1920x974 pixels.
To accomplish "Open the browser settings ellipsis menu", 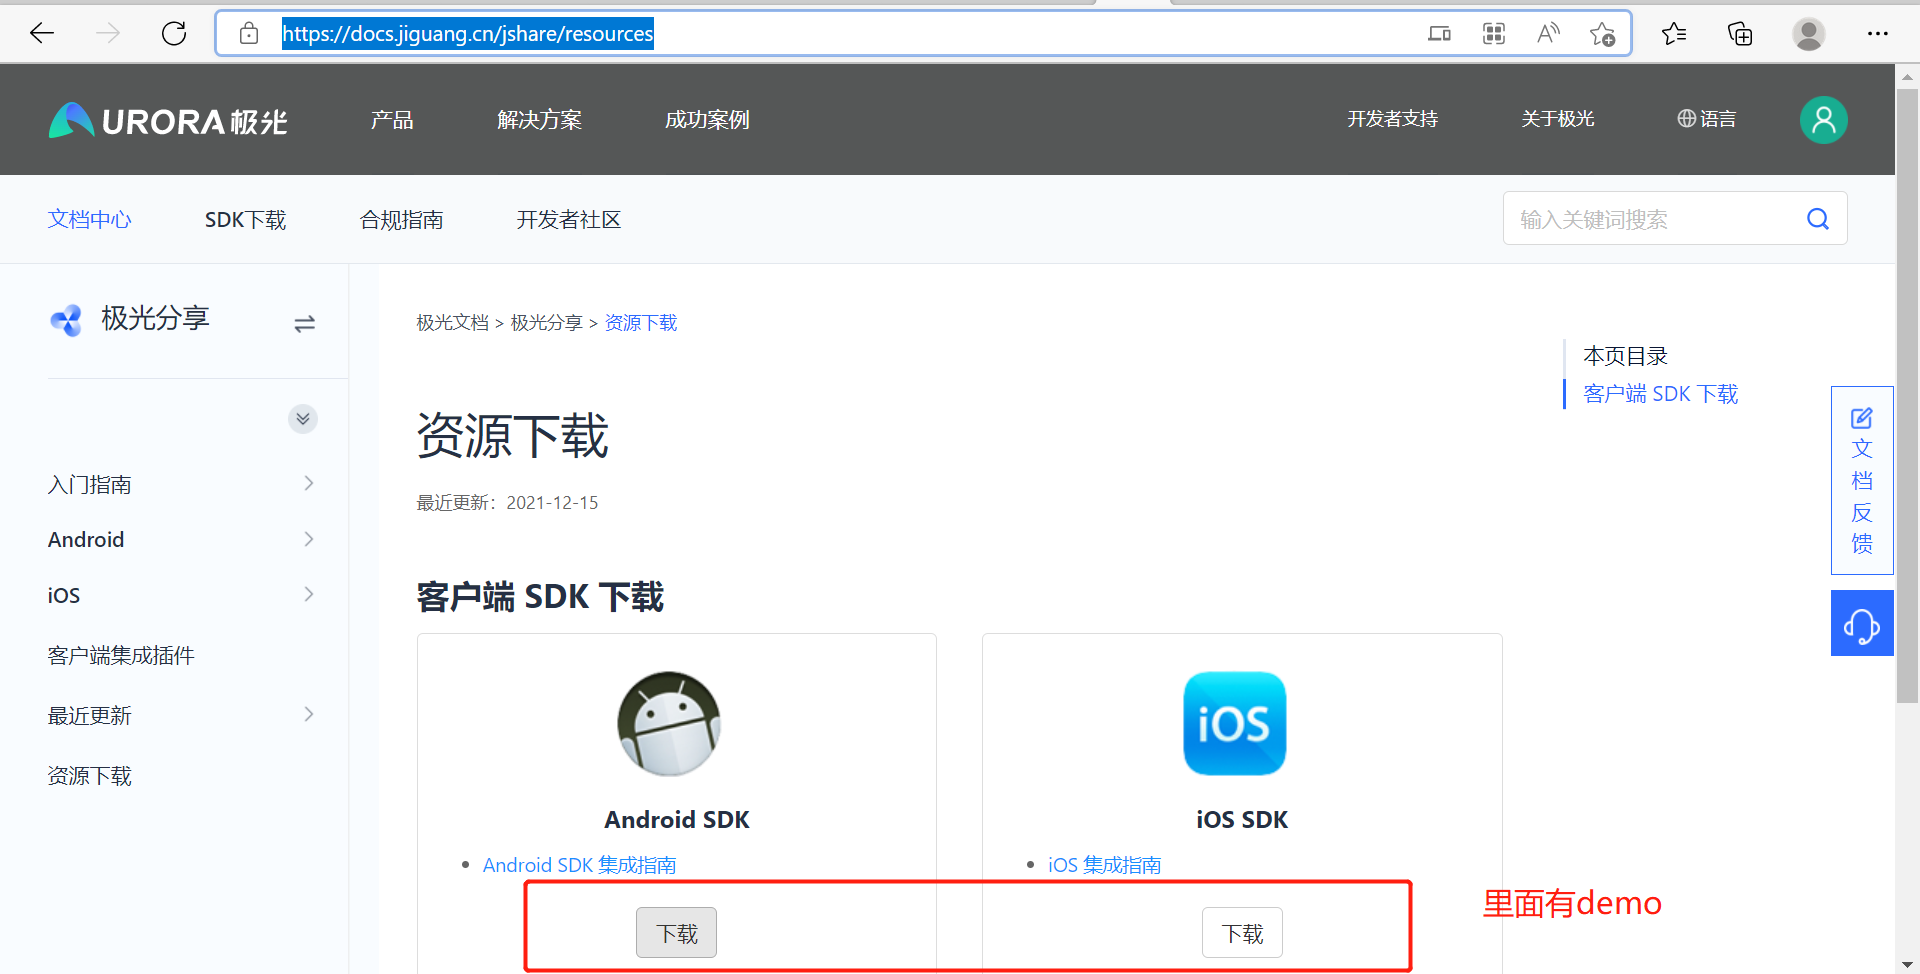I will tap(1877, 34).
